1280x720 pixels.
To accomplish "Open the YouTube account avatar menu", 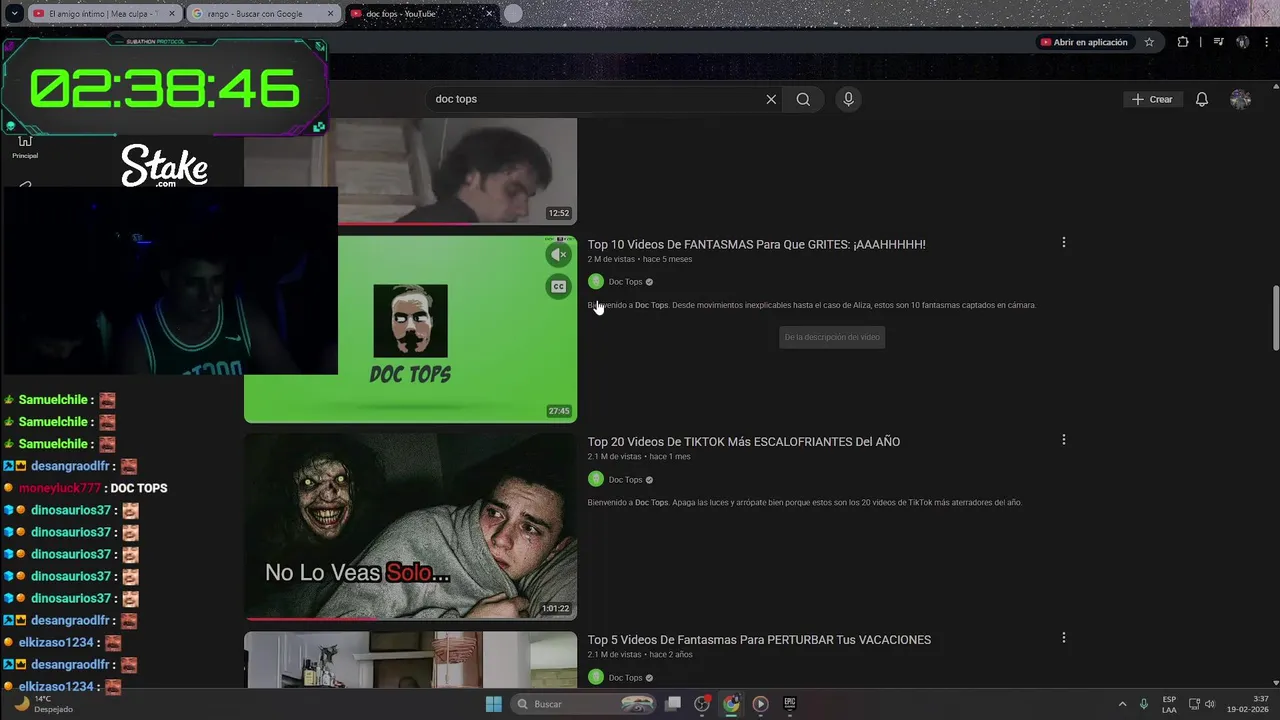I will coord(1240,99).
